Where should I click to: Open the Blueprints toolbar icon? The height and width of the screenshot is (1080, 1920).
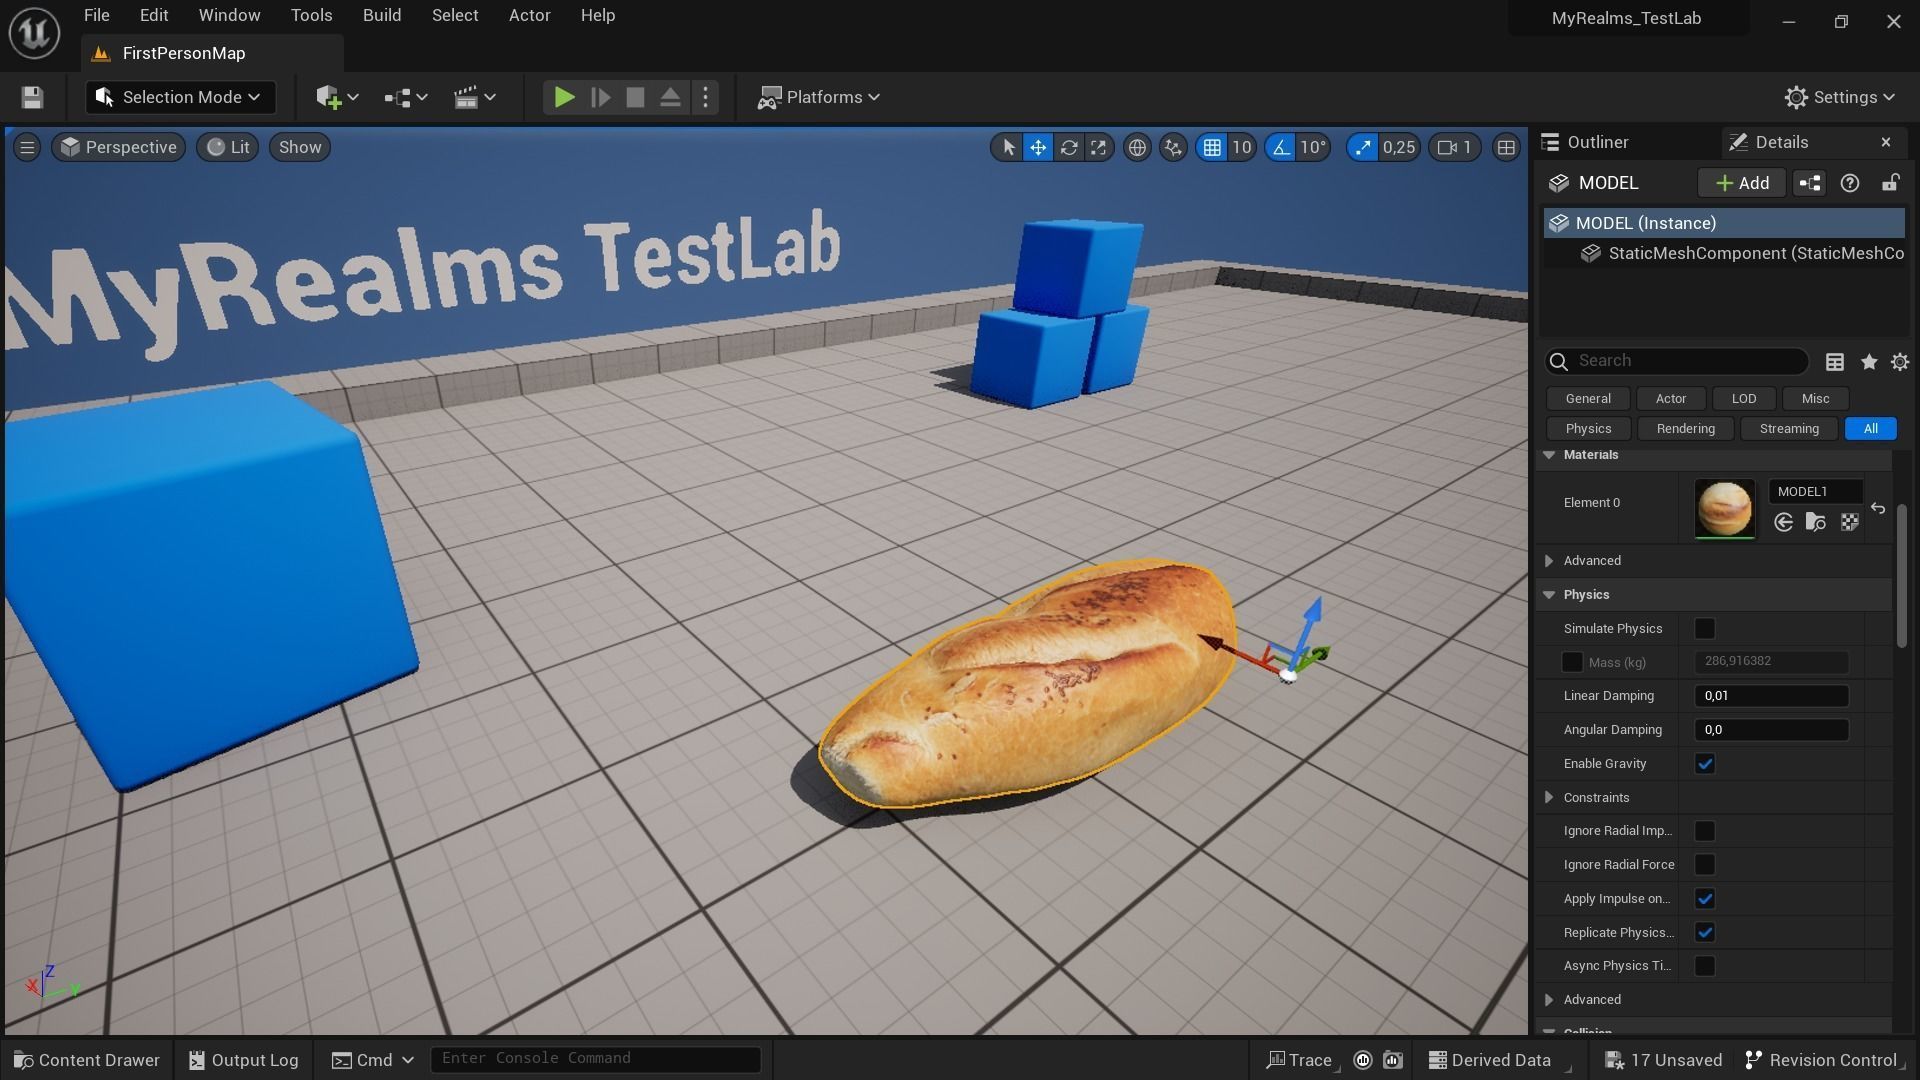click(405, 97)
